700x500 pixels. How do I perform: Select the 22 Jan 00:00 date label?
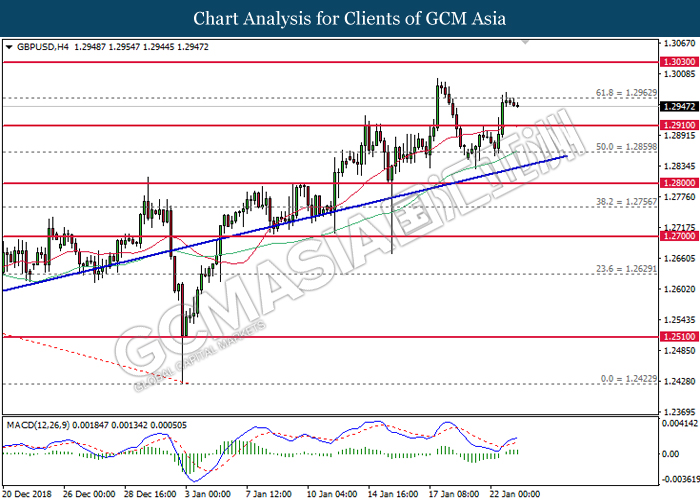coord(515,494)
